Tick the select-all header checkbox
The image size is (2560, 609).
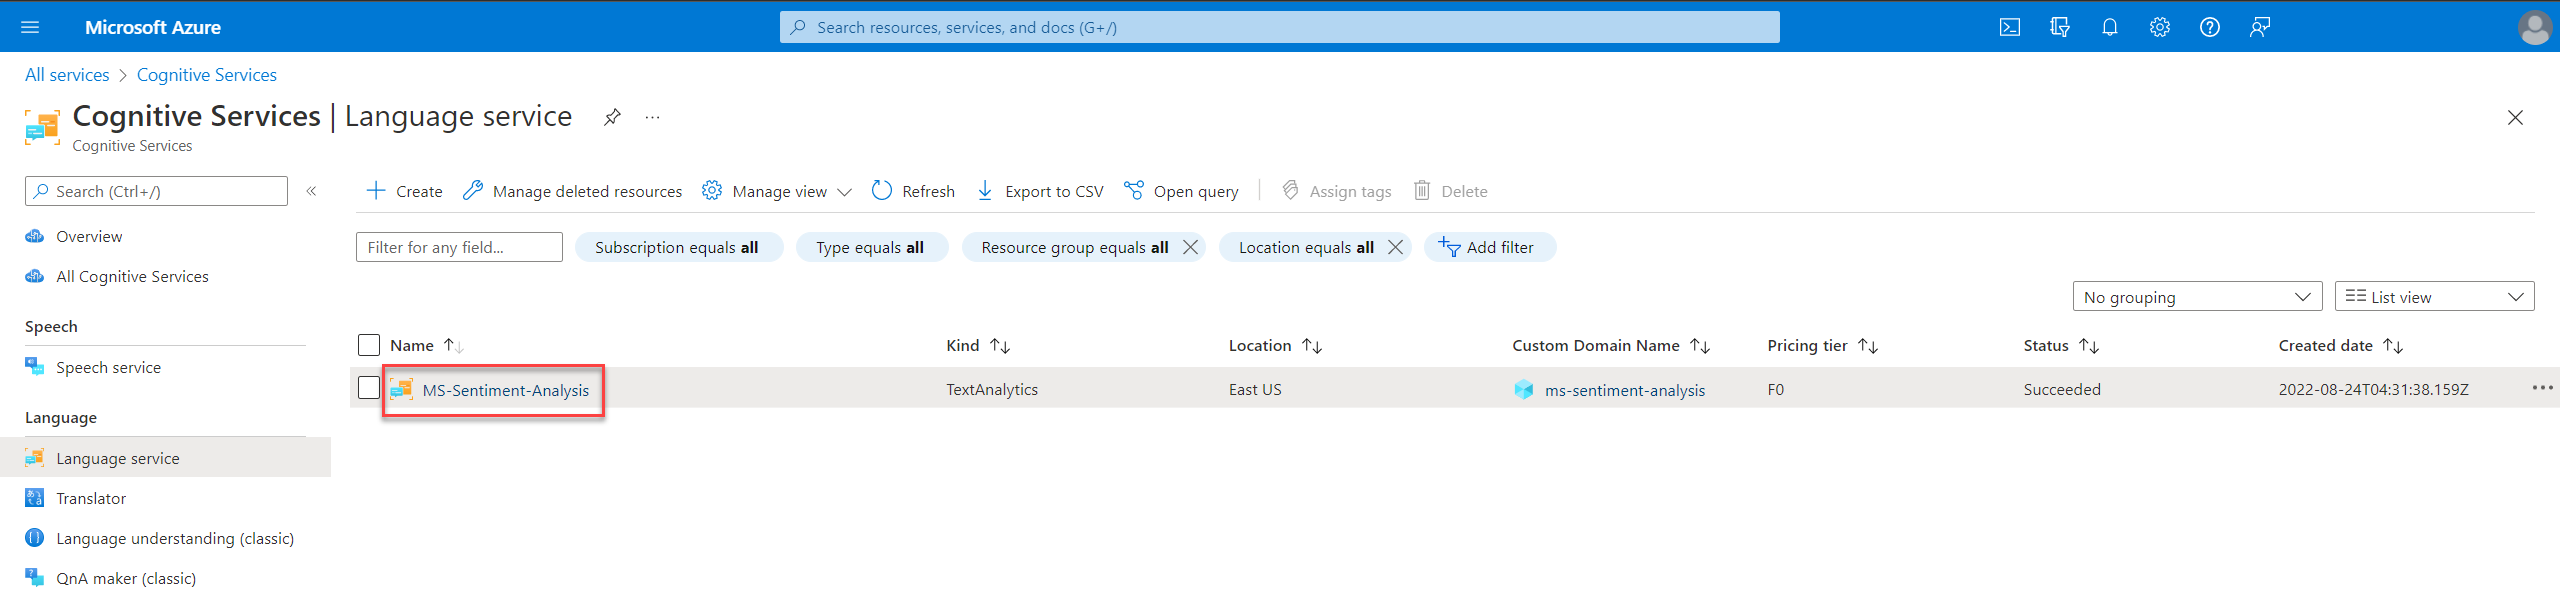coord(369,345)
